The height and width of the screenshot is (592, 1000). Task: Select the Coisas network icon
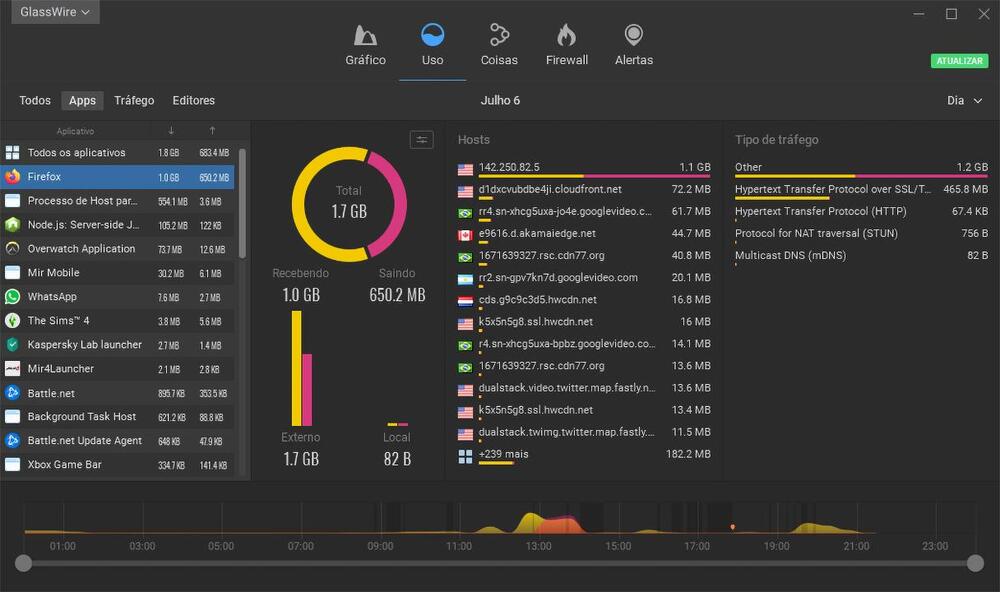pos(499,36)
